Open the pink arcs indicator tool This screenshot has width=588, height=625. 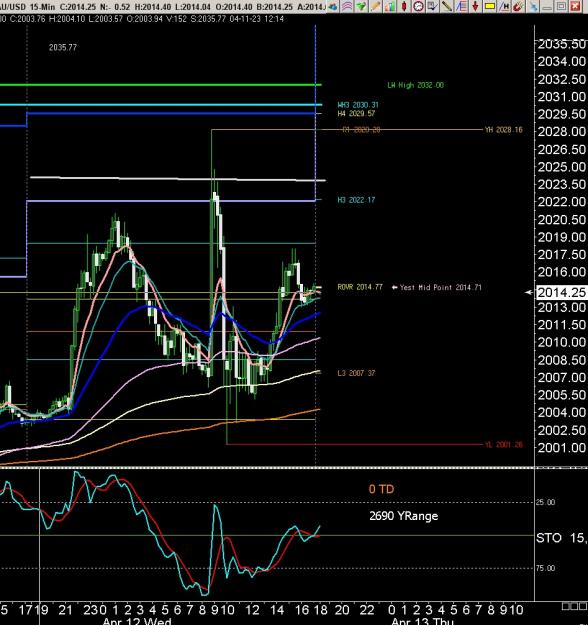coord(347,6)
